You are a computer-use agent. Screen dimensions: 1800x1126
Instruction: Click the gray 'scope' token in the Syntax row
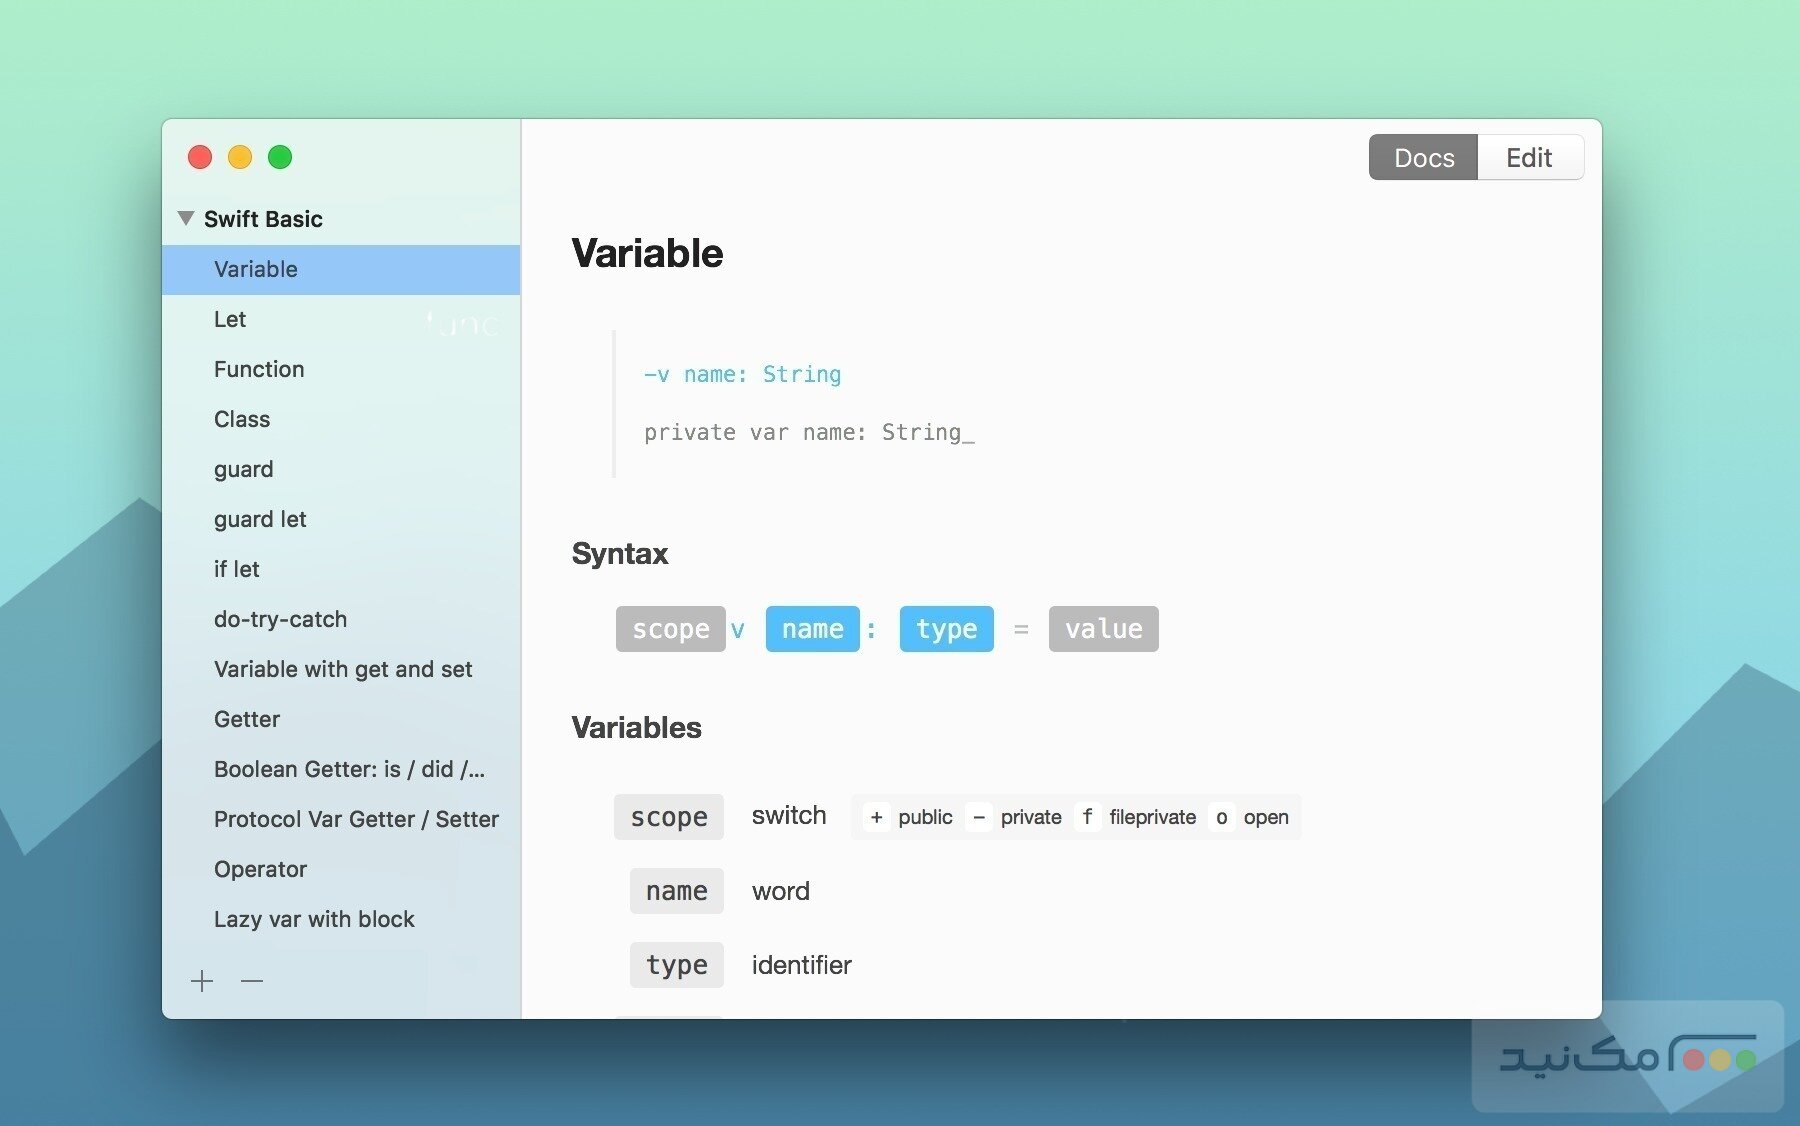click(x=669, y=628)
